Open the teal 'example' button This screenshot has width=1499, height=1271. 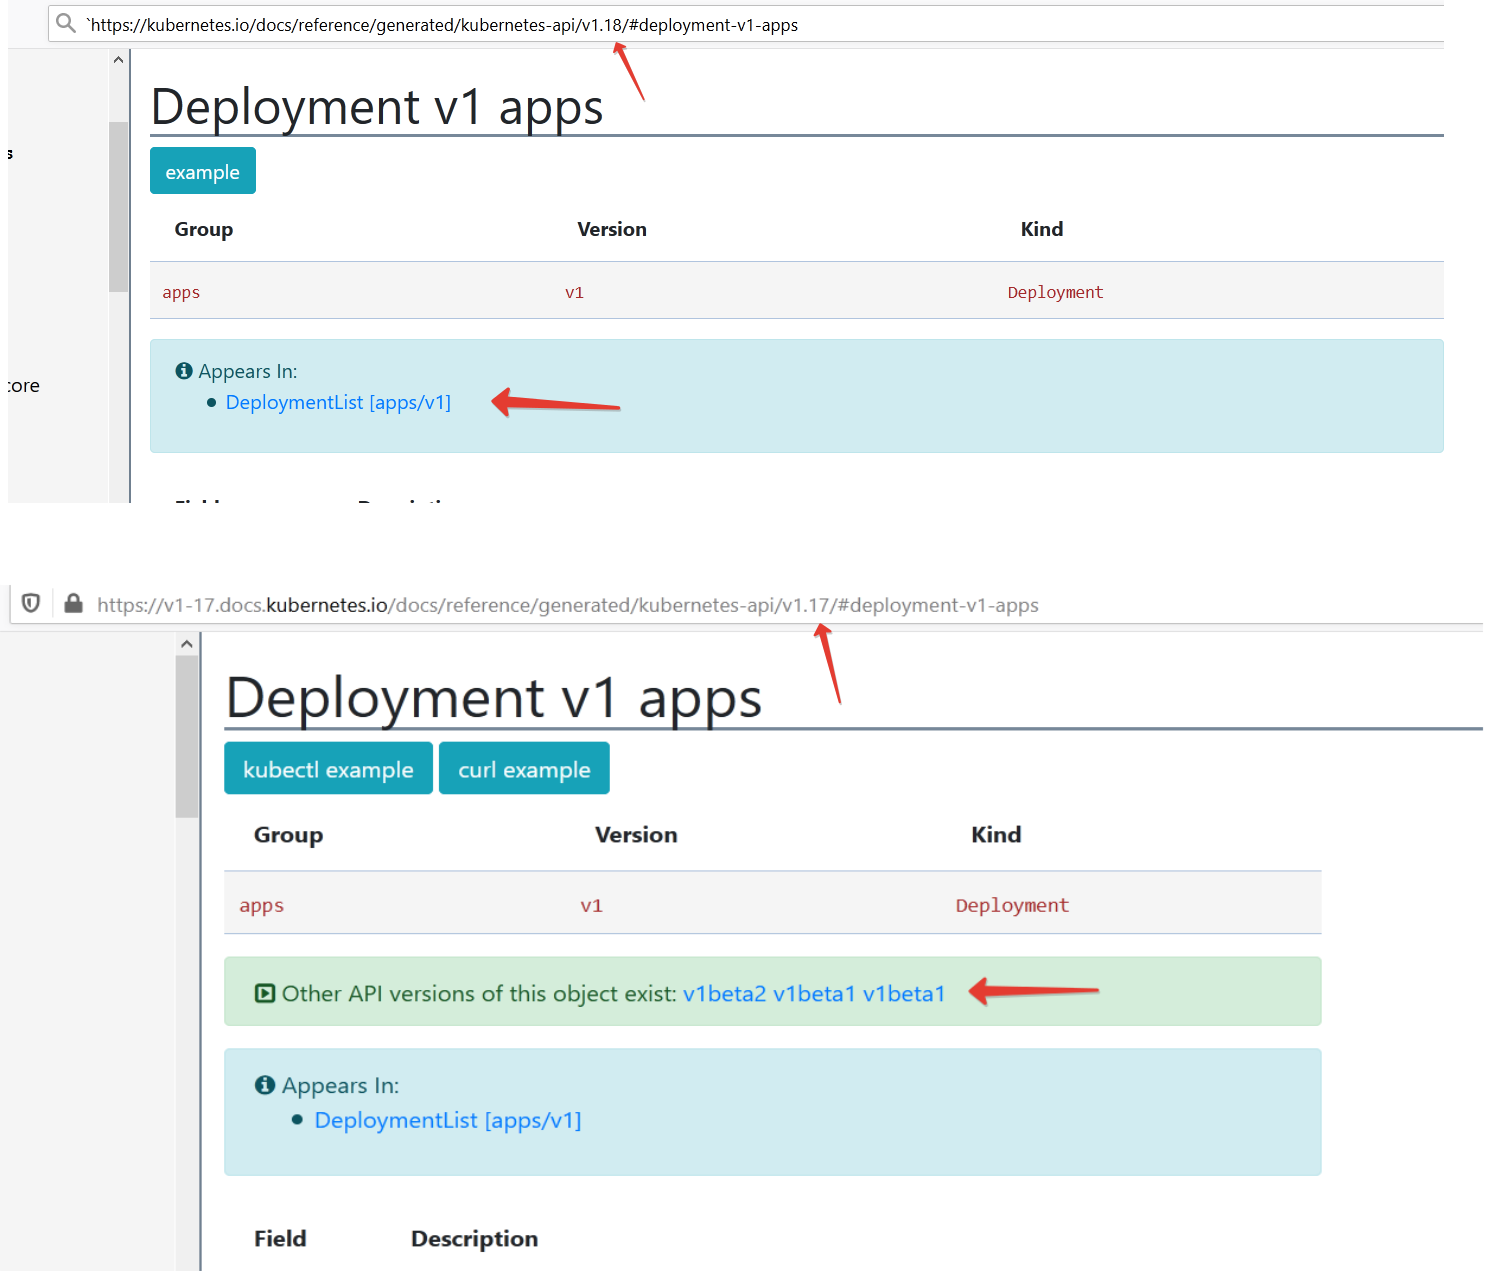click(x=203, y=171)
